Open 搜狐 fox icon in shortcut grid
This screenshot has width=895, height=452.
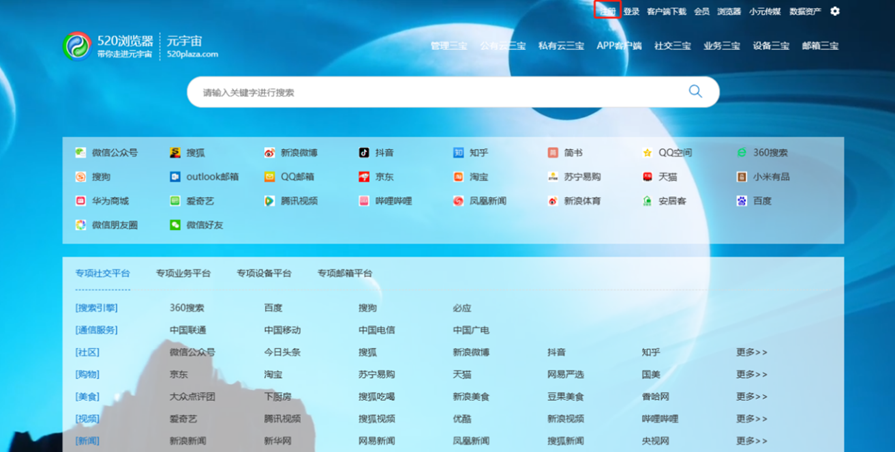pos(175,152)
